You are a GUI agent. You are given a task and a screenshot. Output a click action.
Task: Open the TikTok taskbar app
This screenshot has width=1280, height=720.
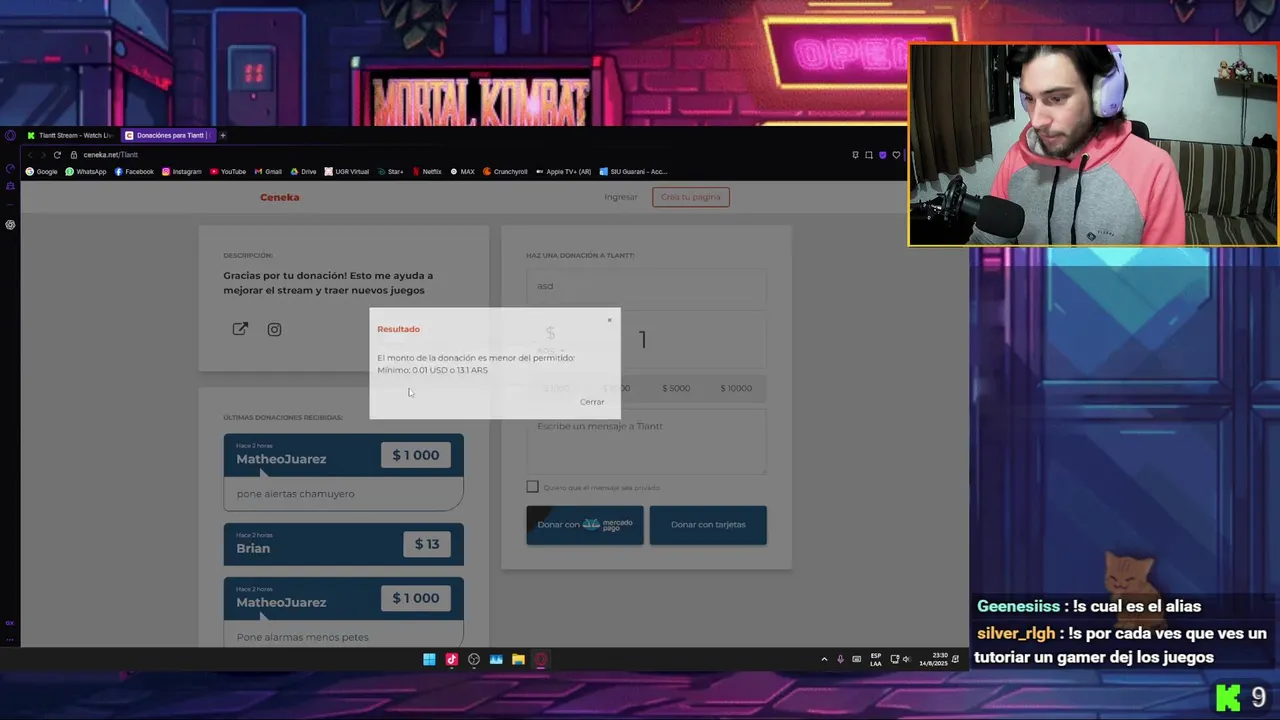pos(451,659)
